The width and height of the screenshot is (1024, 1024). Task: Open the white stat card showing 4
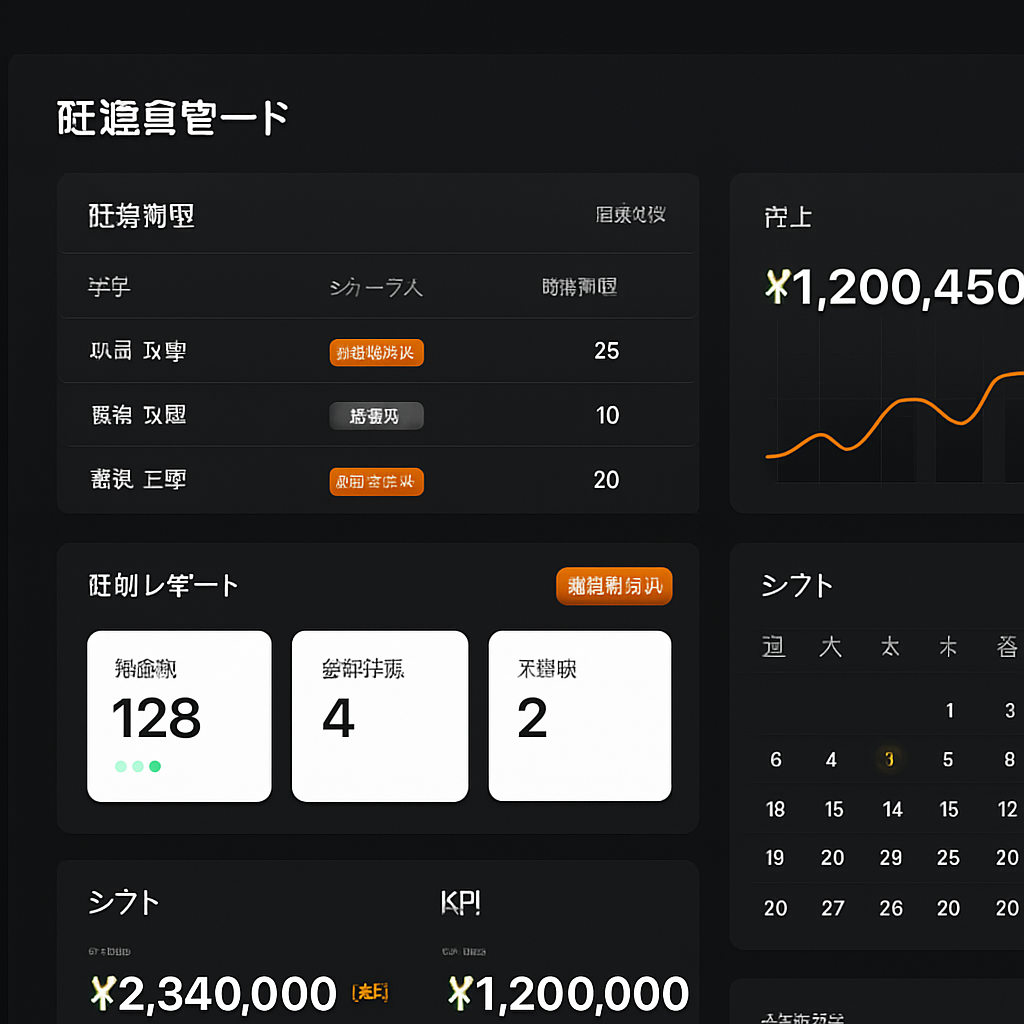380,716
